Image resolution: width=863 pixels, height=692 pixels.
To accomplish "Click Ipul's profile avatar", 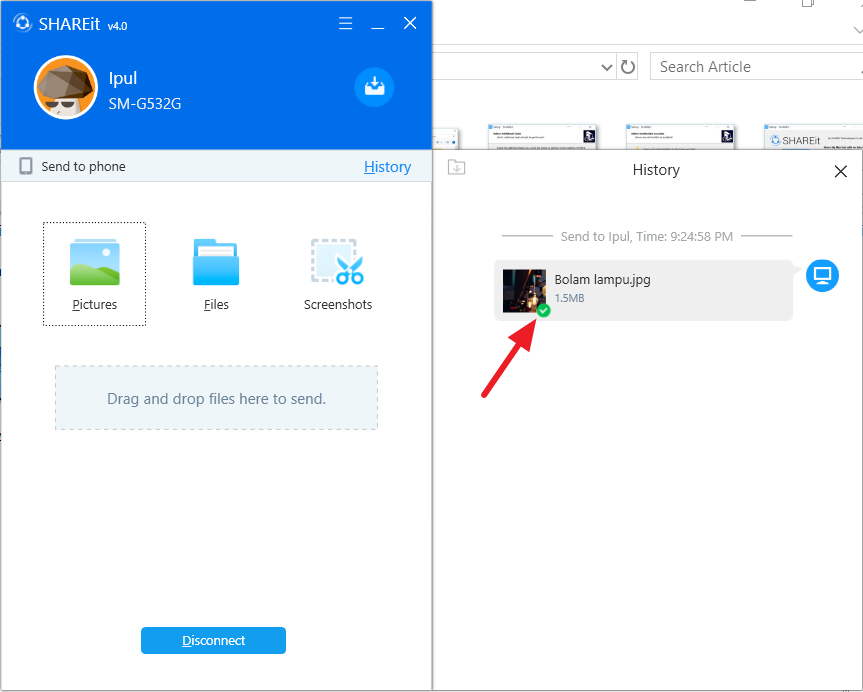I will coord(66,88).
